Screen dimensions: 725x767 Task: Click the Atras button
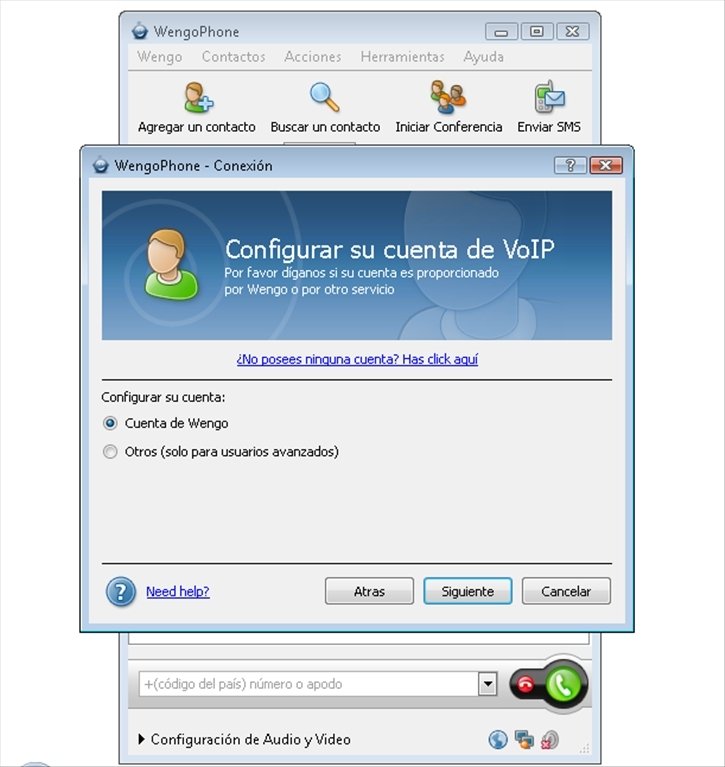click(369, 591)
